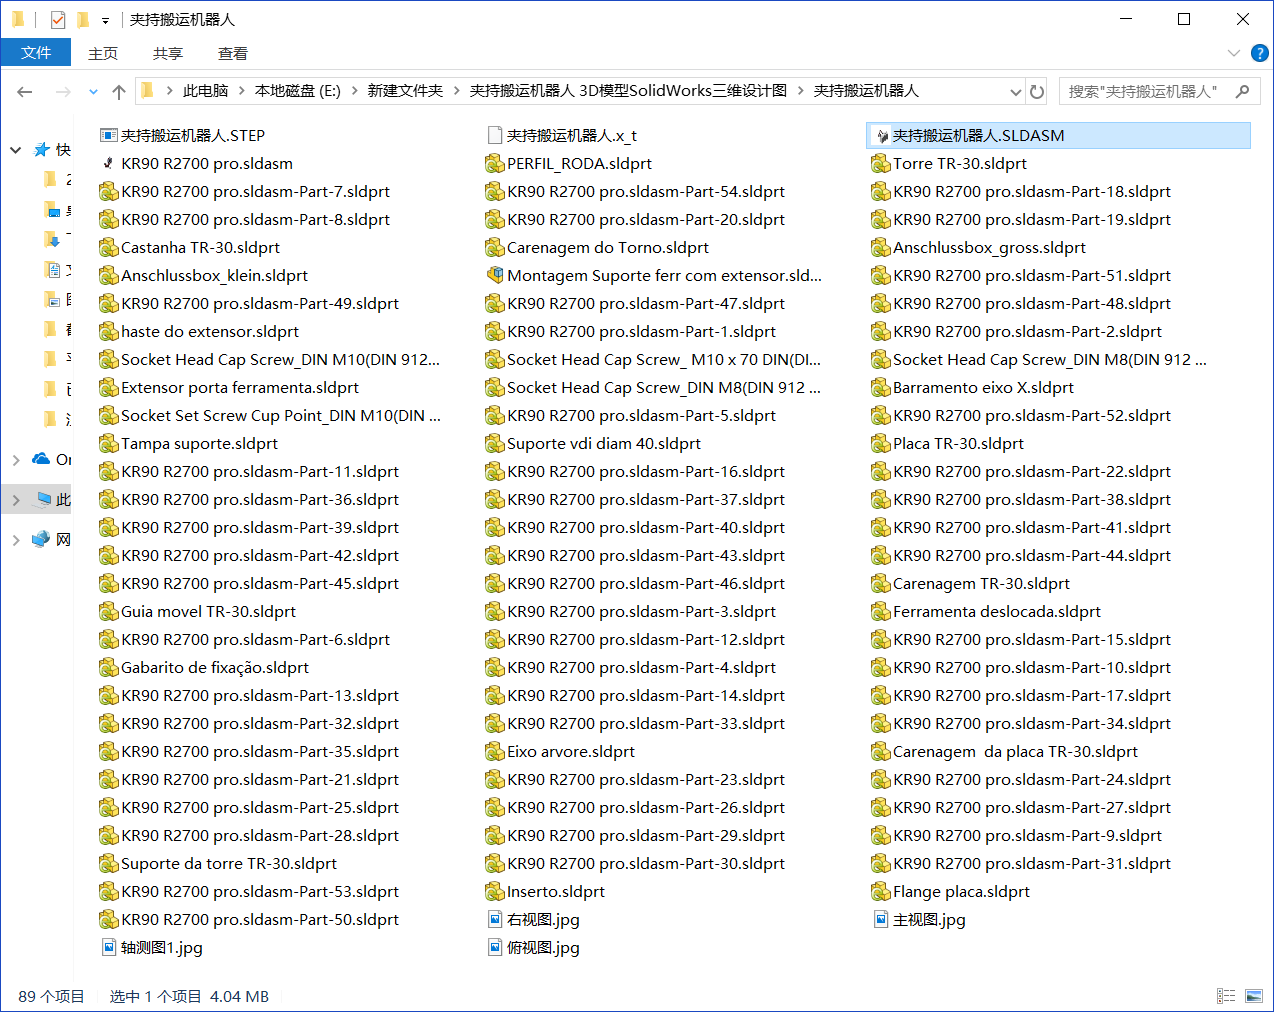This screenshot has height=1012, width=1274.
Task: Select Tampa suporte.sldprt file name
Action: click(x=199, y=444)
